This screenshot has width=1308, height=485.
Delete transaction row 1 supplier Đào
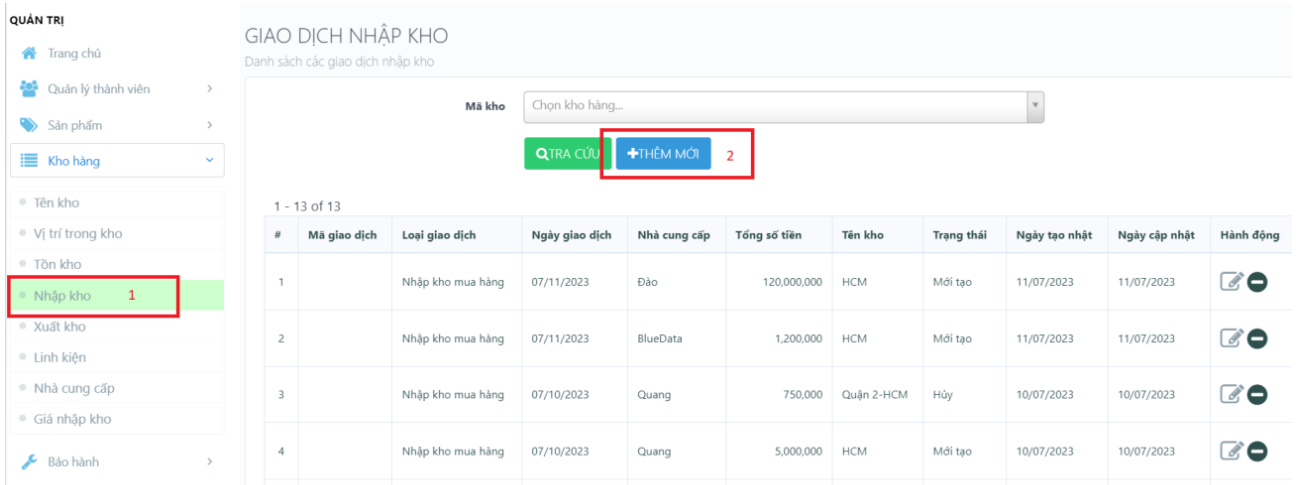point(1257,282)
